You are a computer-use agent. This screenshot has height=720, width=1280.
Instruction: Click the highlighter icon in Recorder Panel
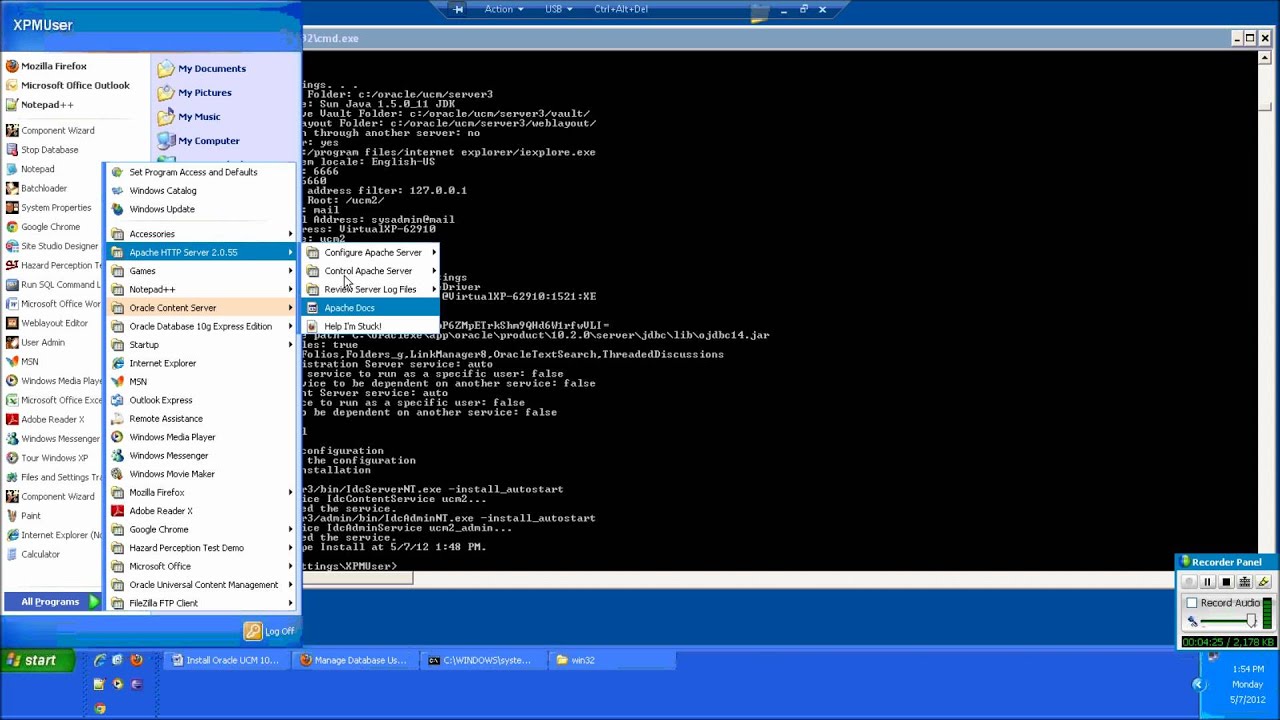[1264, 582]
